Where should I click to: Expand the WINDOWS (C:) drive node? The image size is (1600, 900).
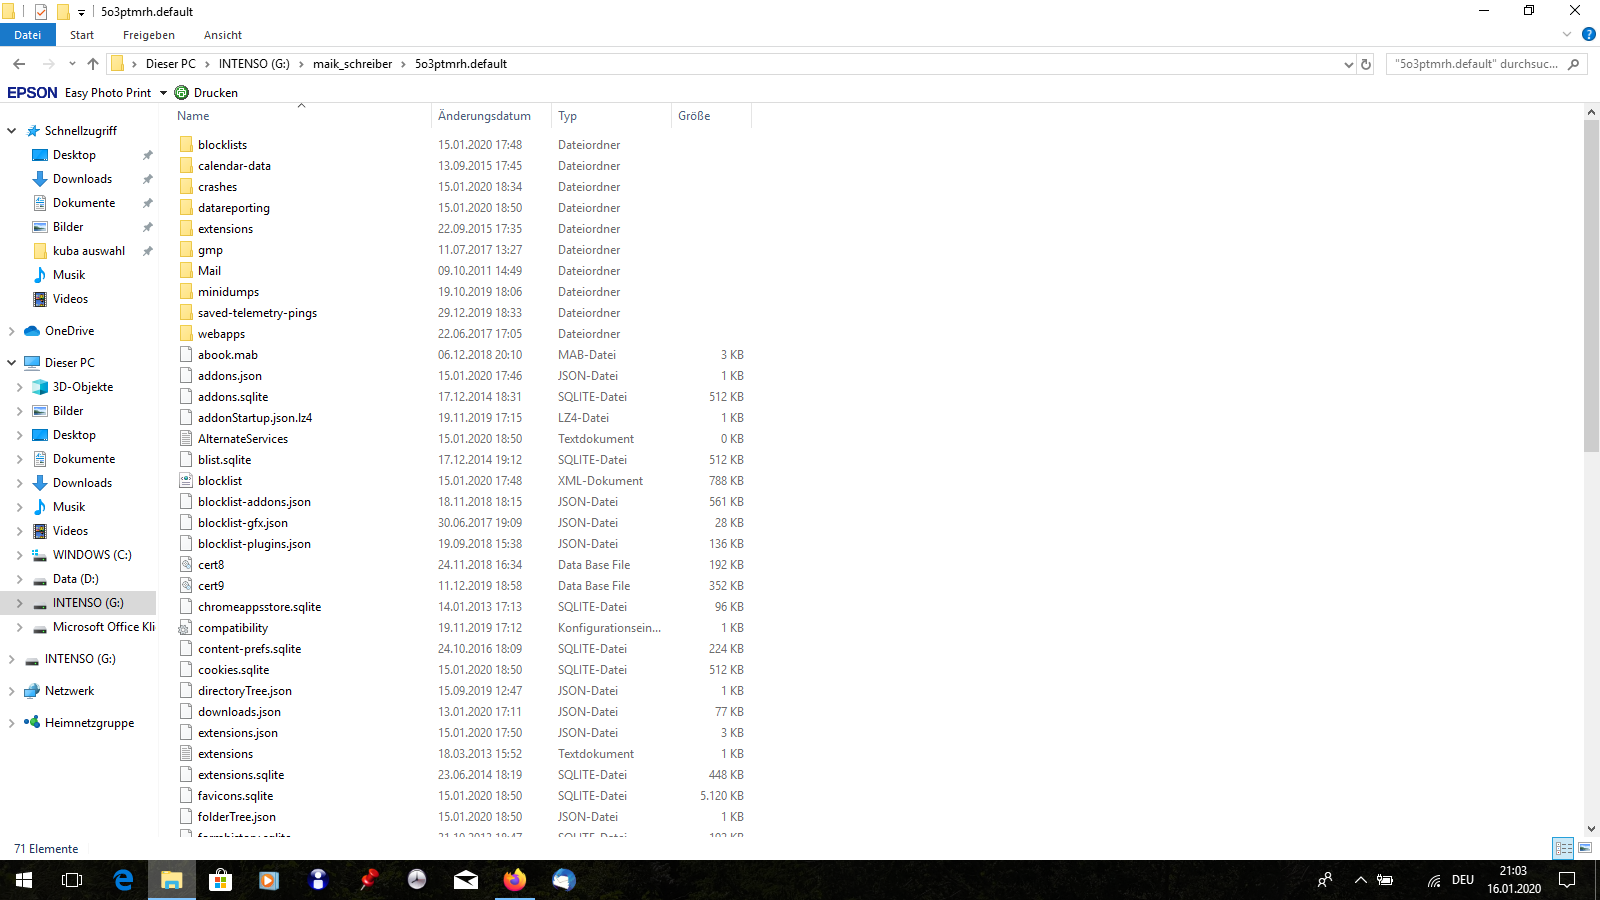[x=20, y=555]
